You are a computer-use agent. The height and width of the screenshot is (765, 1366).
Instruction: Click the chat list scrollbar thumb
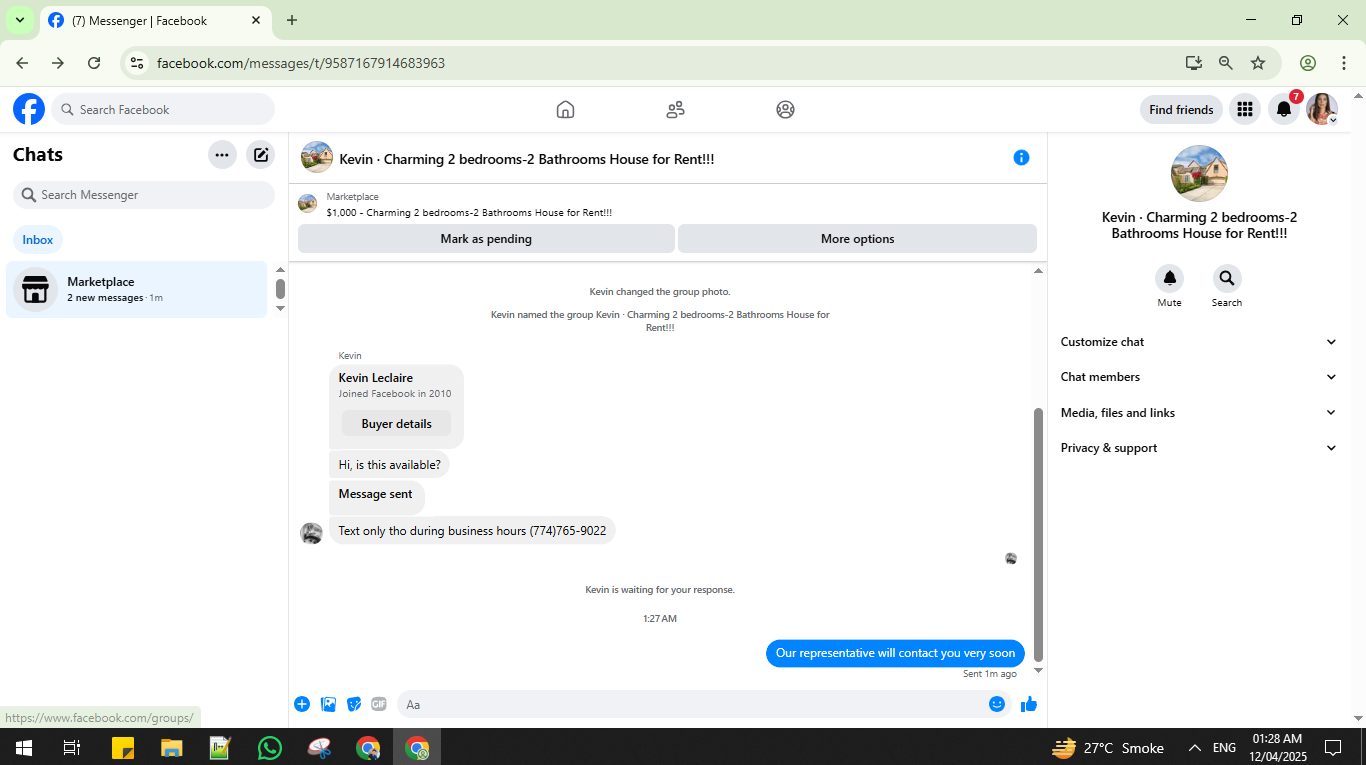(280, 289)
